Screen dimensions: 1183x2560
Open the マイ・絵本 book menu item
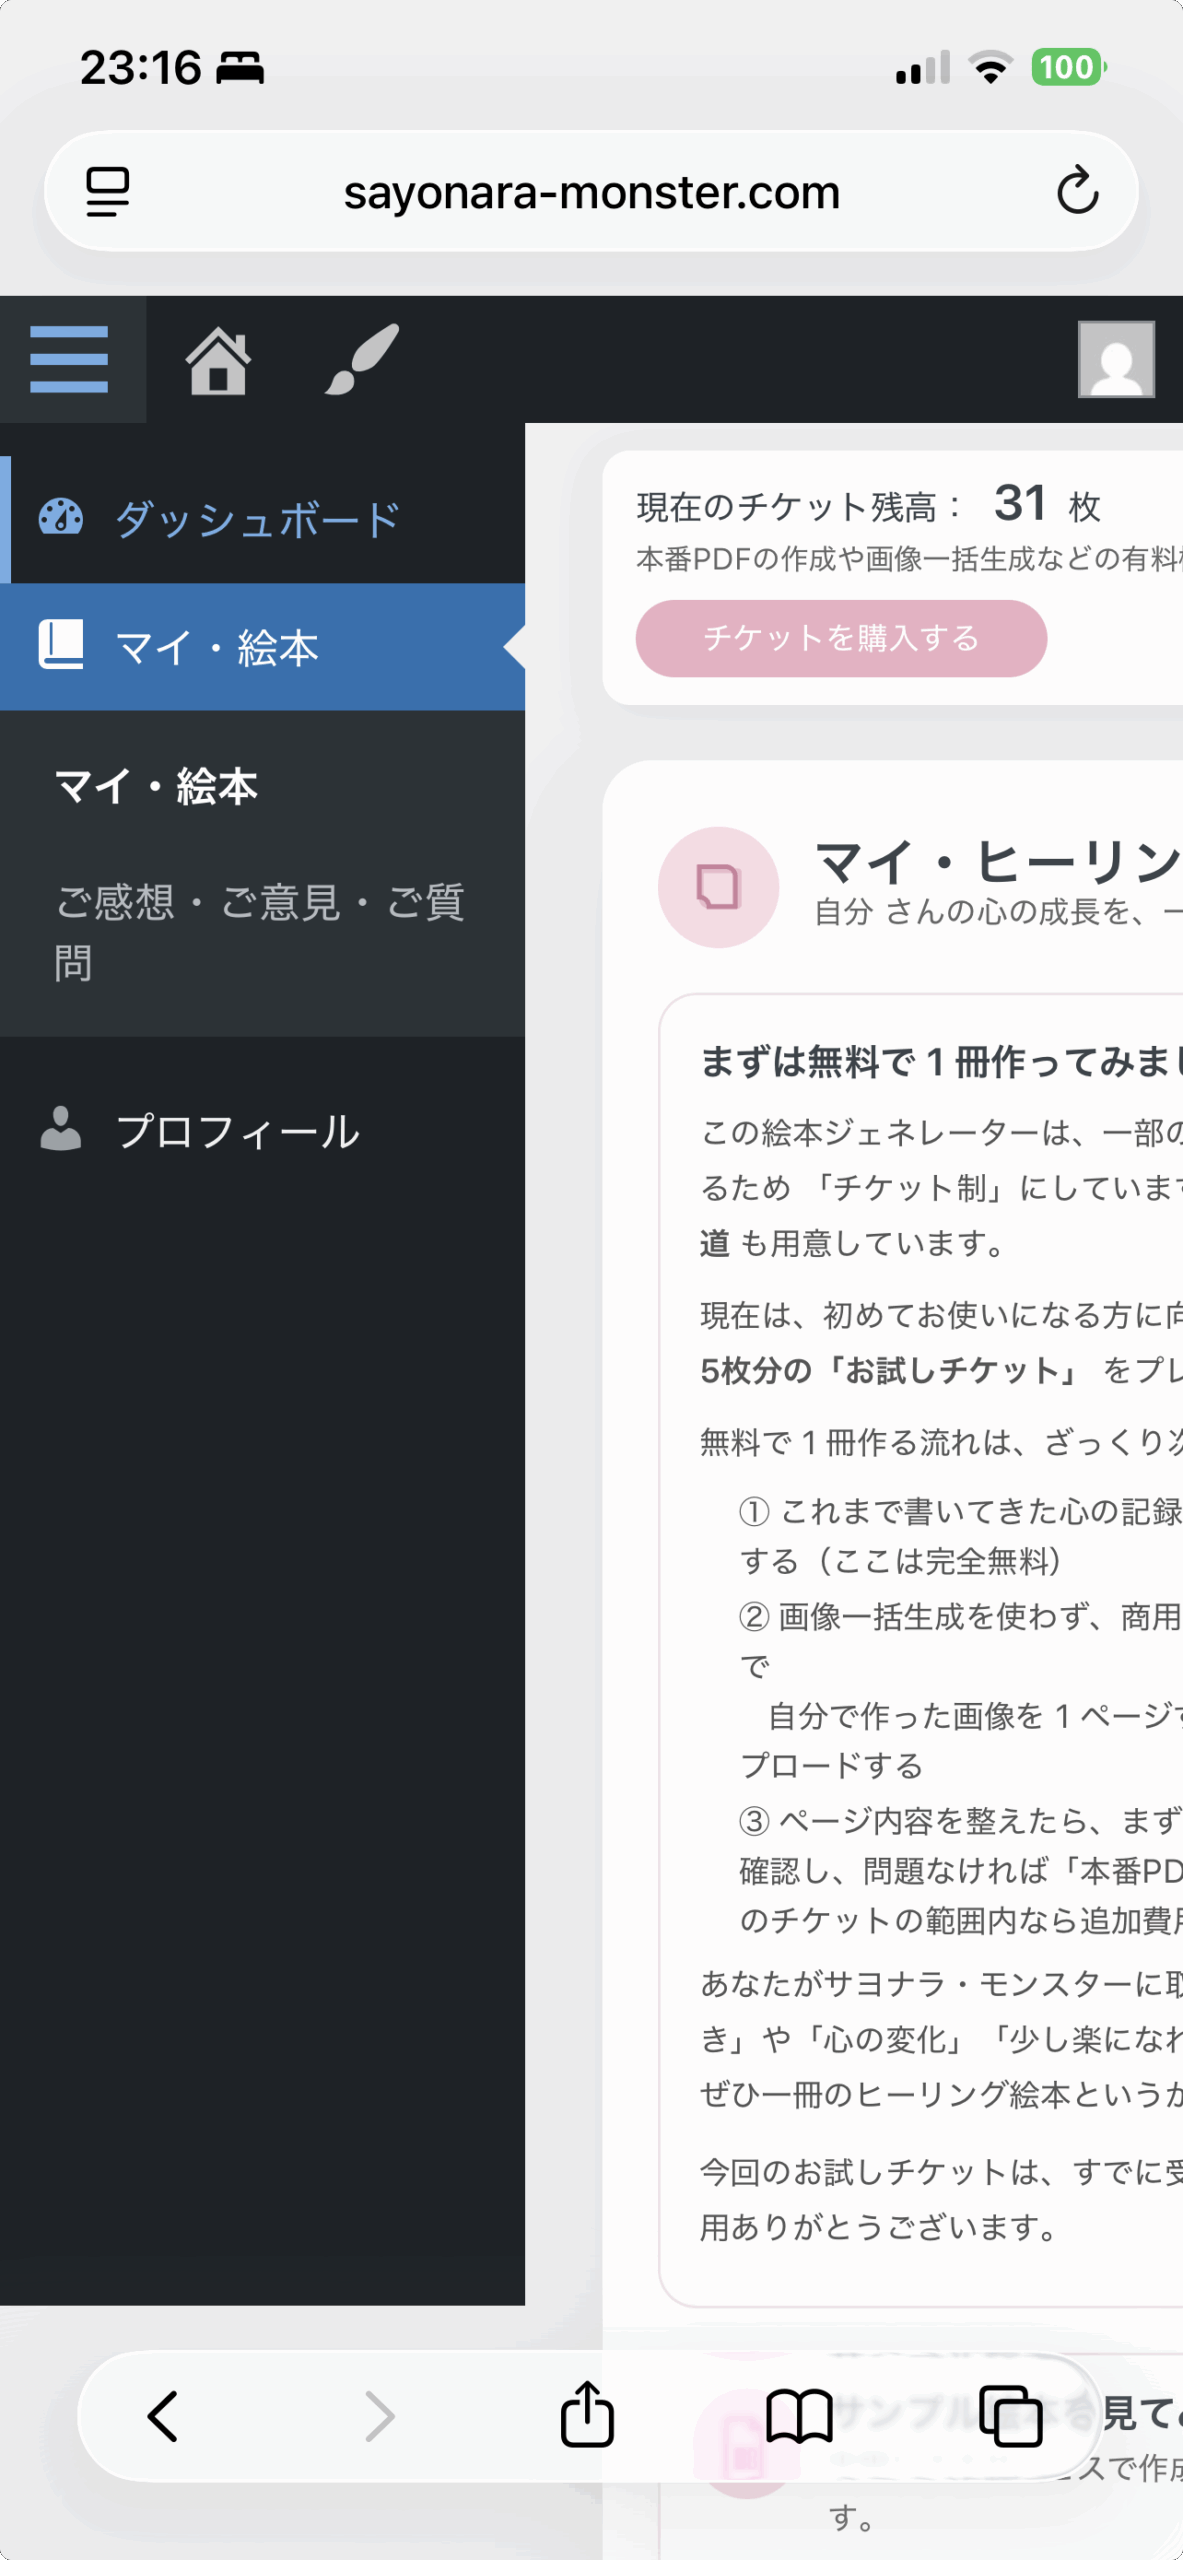(x=217, y=647)
